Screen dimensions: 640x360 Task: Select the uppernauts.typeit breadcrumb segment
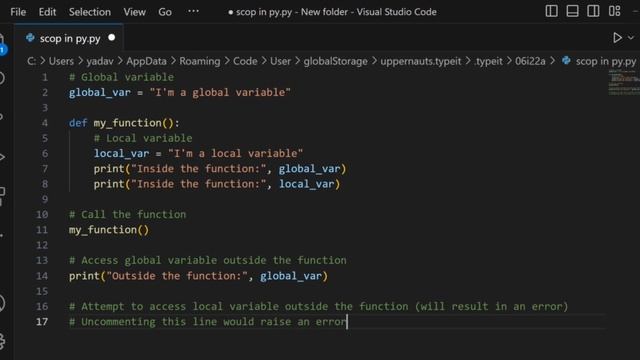(x=420, y=61)
